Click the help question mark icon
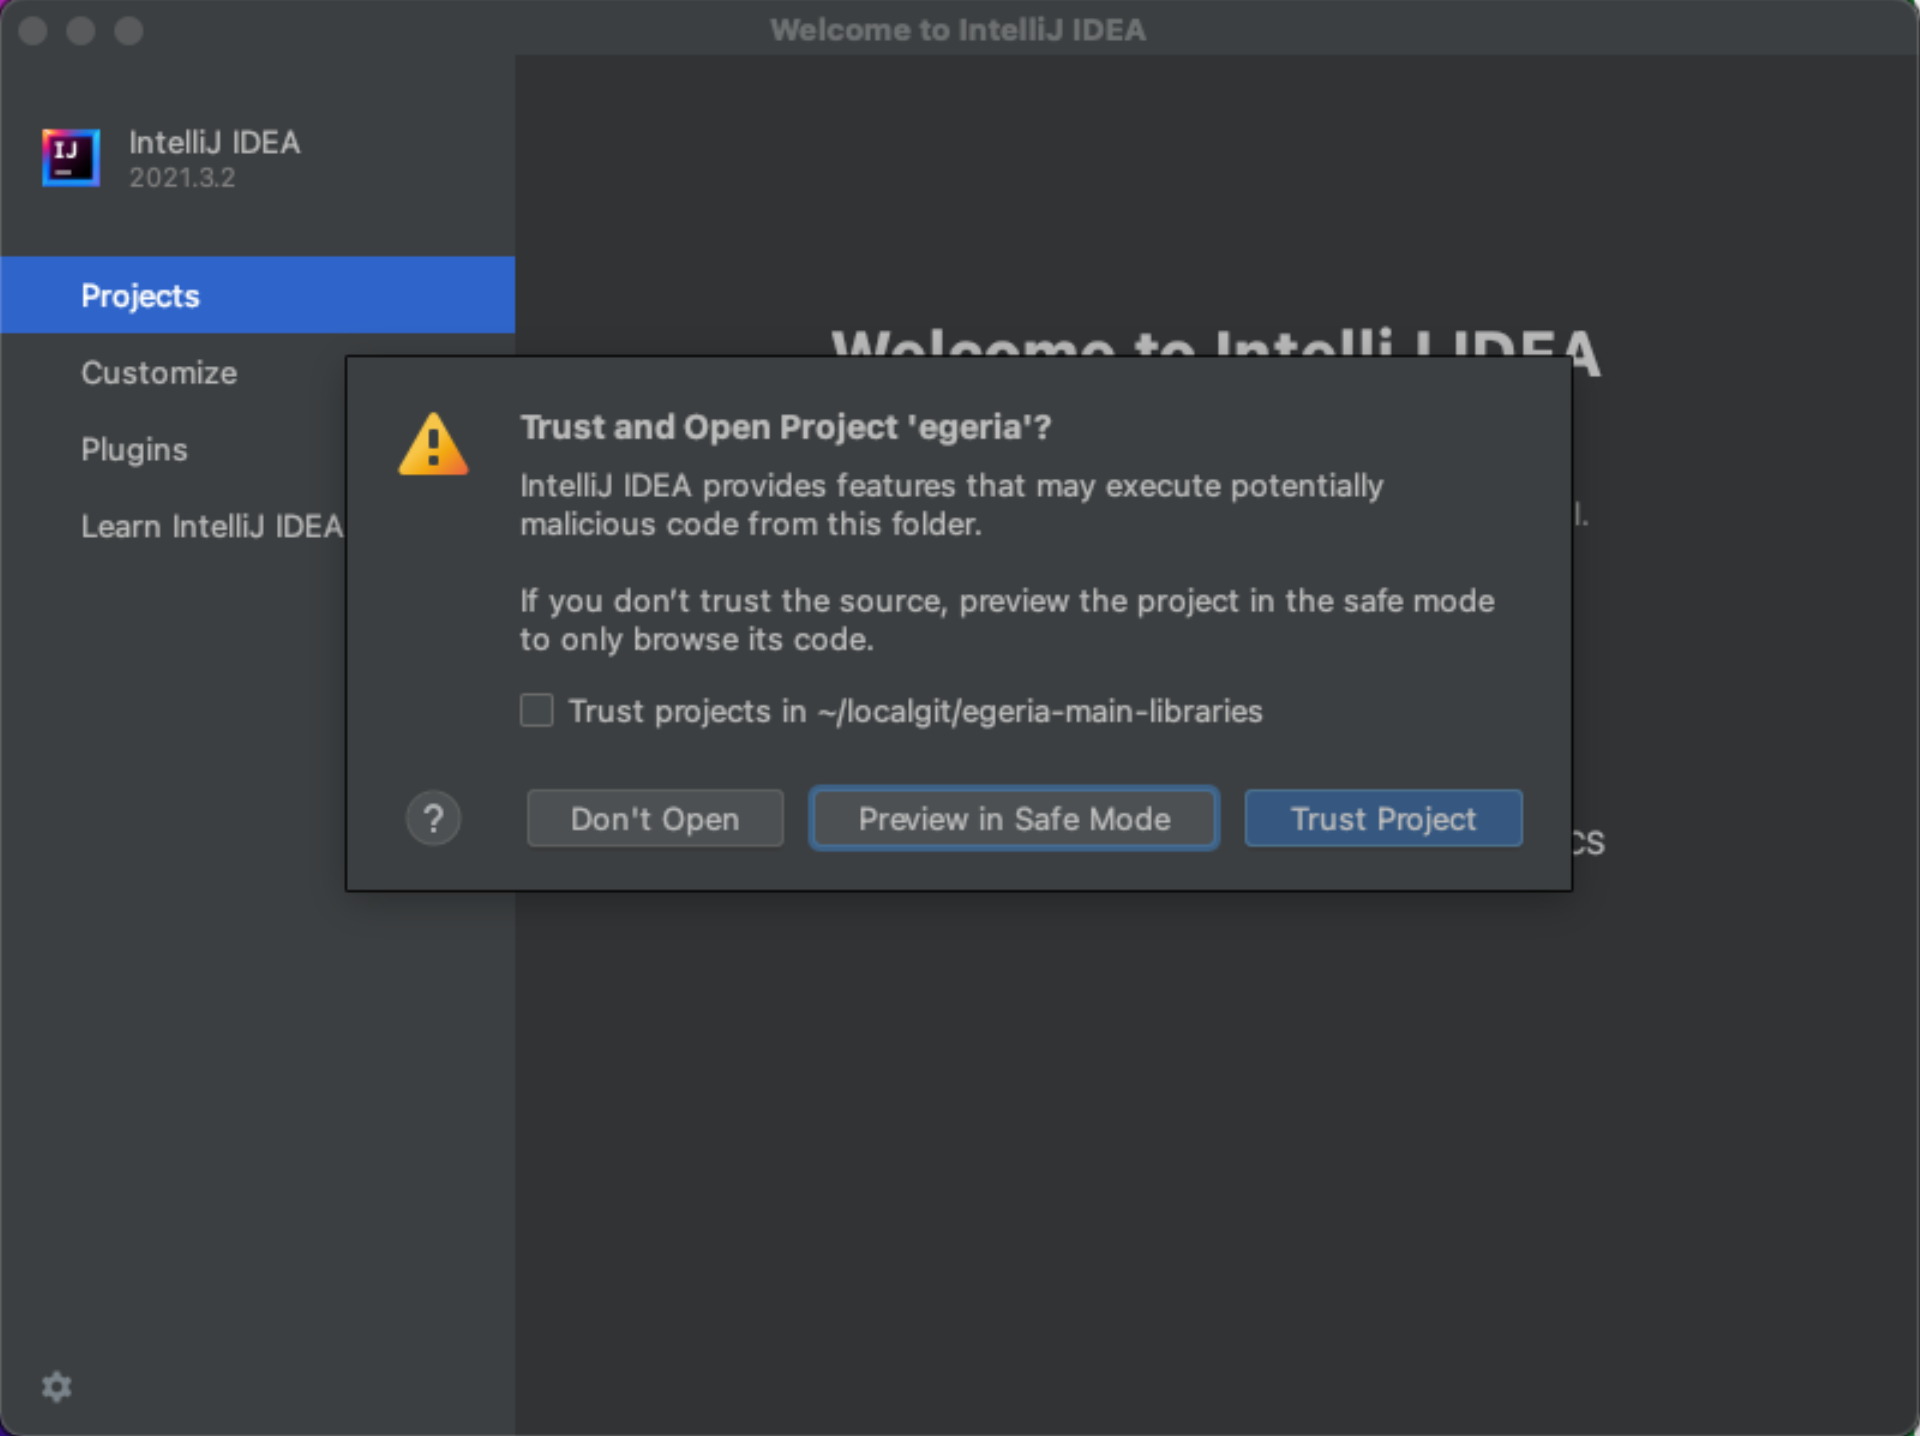 434,818
